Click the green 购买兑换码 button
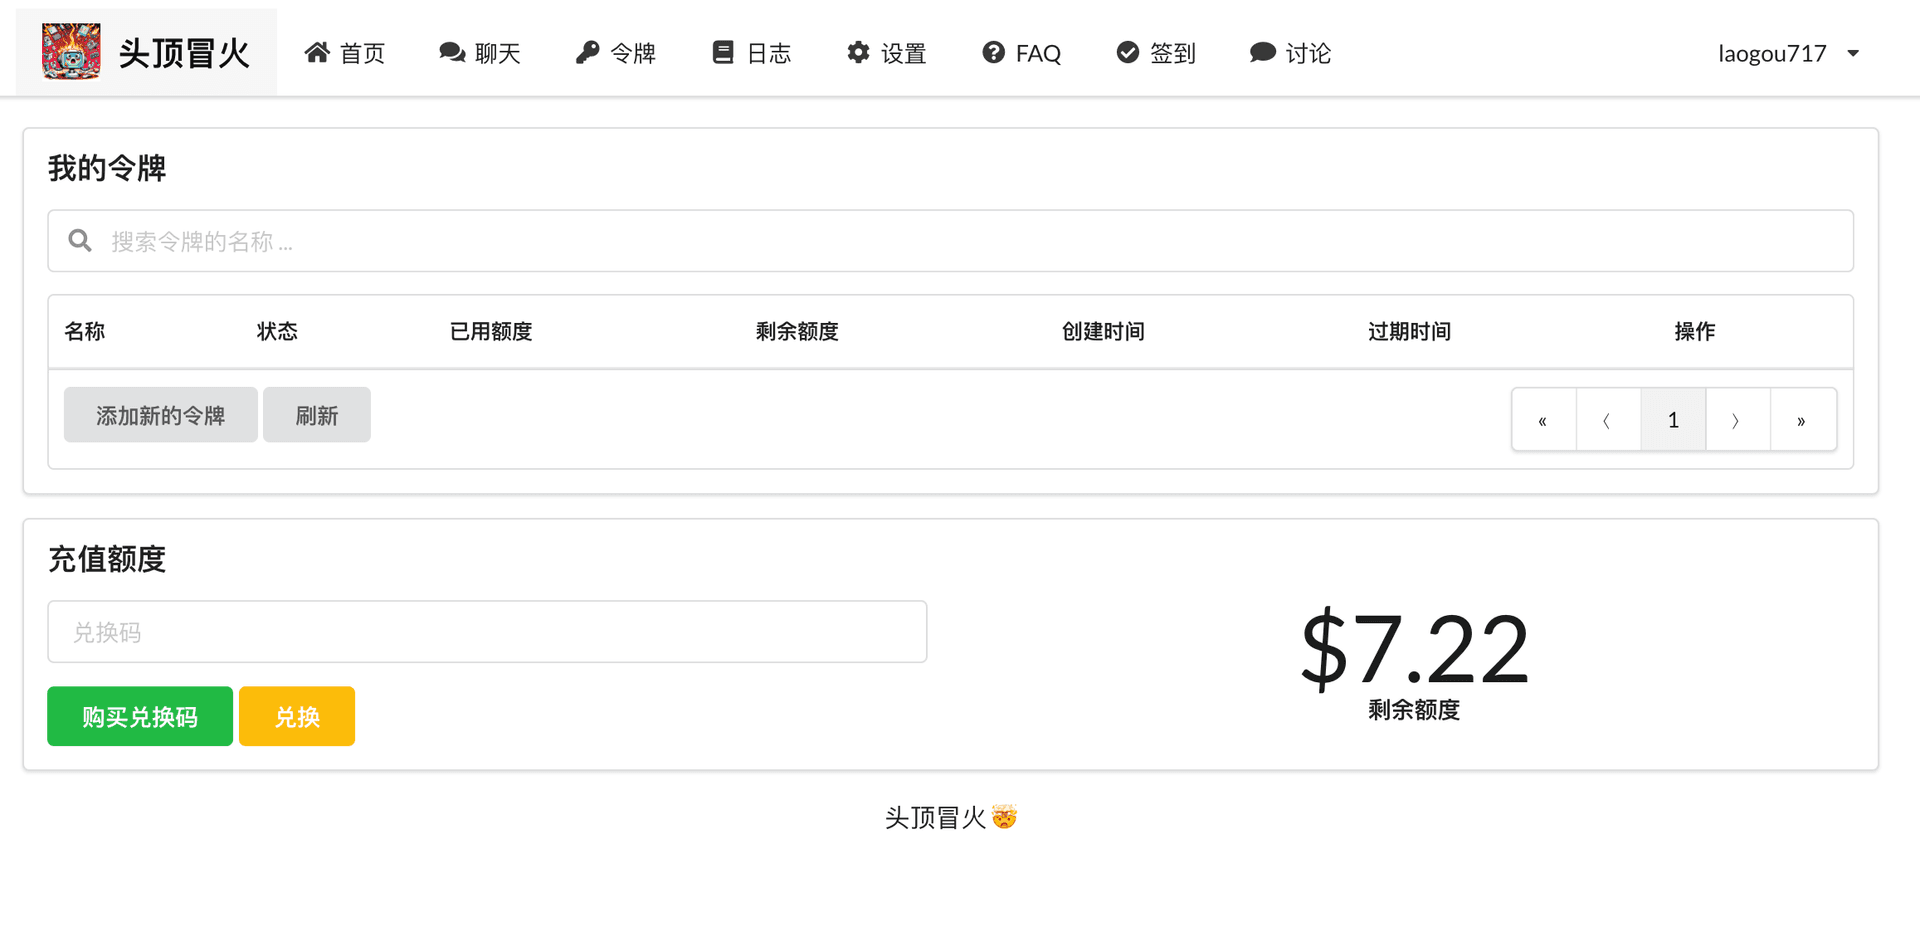 click(x=140, y=716)
